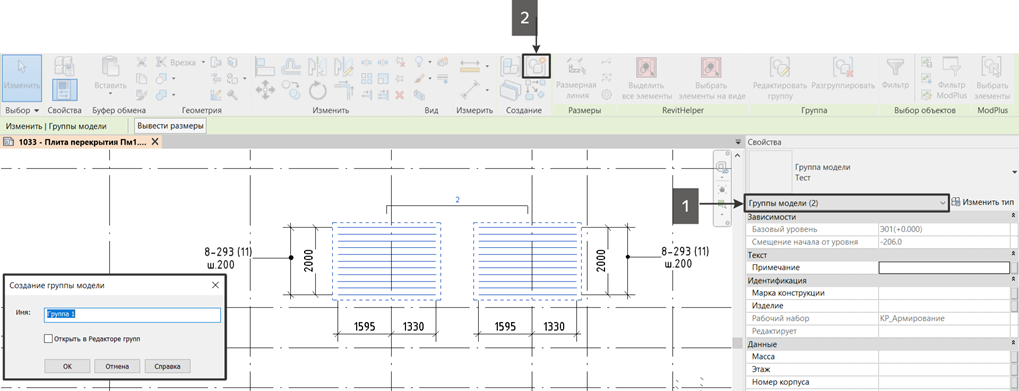Click the Имя input field containing Группа 1
The height and width of the screenshot is (391, 1019).
132,314
